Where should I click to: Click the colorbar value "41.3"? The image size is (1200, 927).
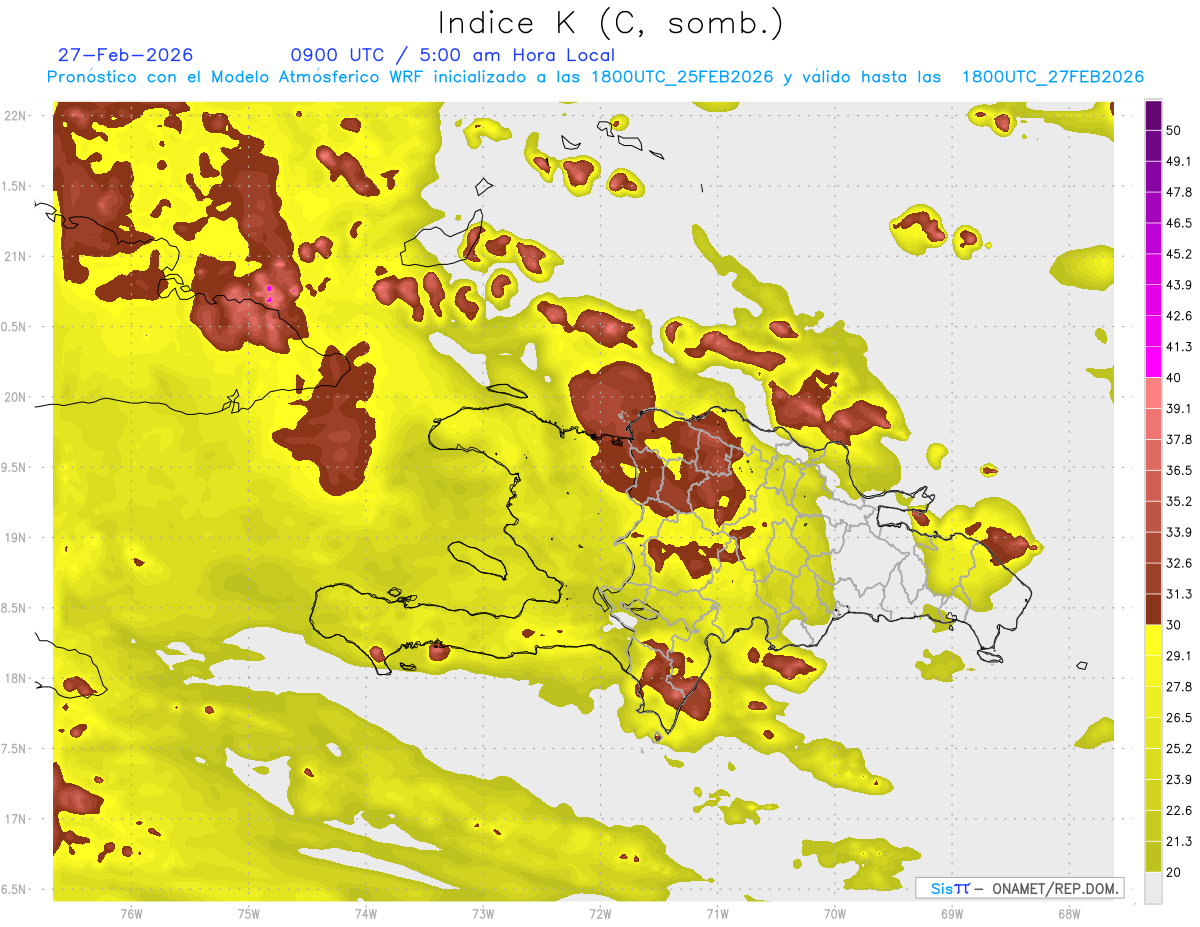(1179, 347)
